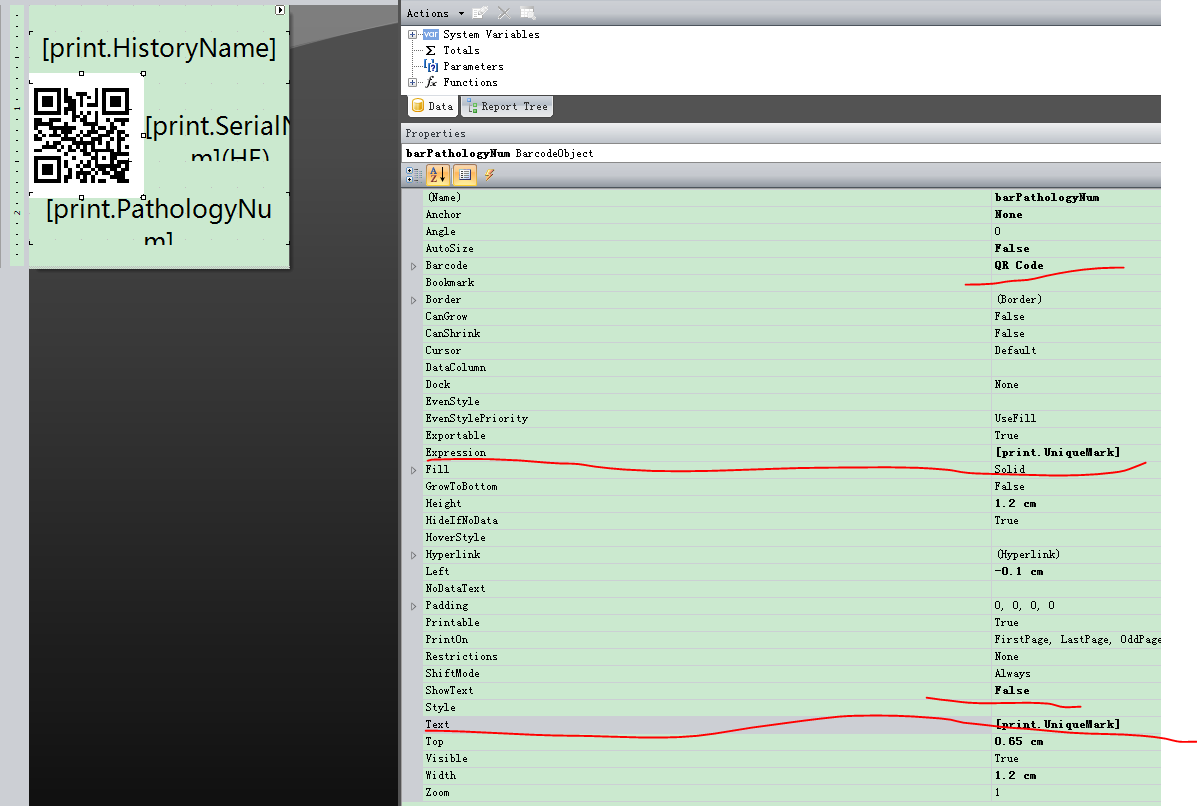Toggle Alphabetical A-Z sort in Properties

coord(438,176)
